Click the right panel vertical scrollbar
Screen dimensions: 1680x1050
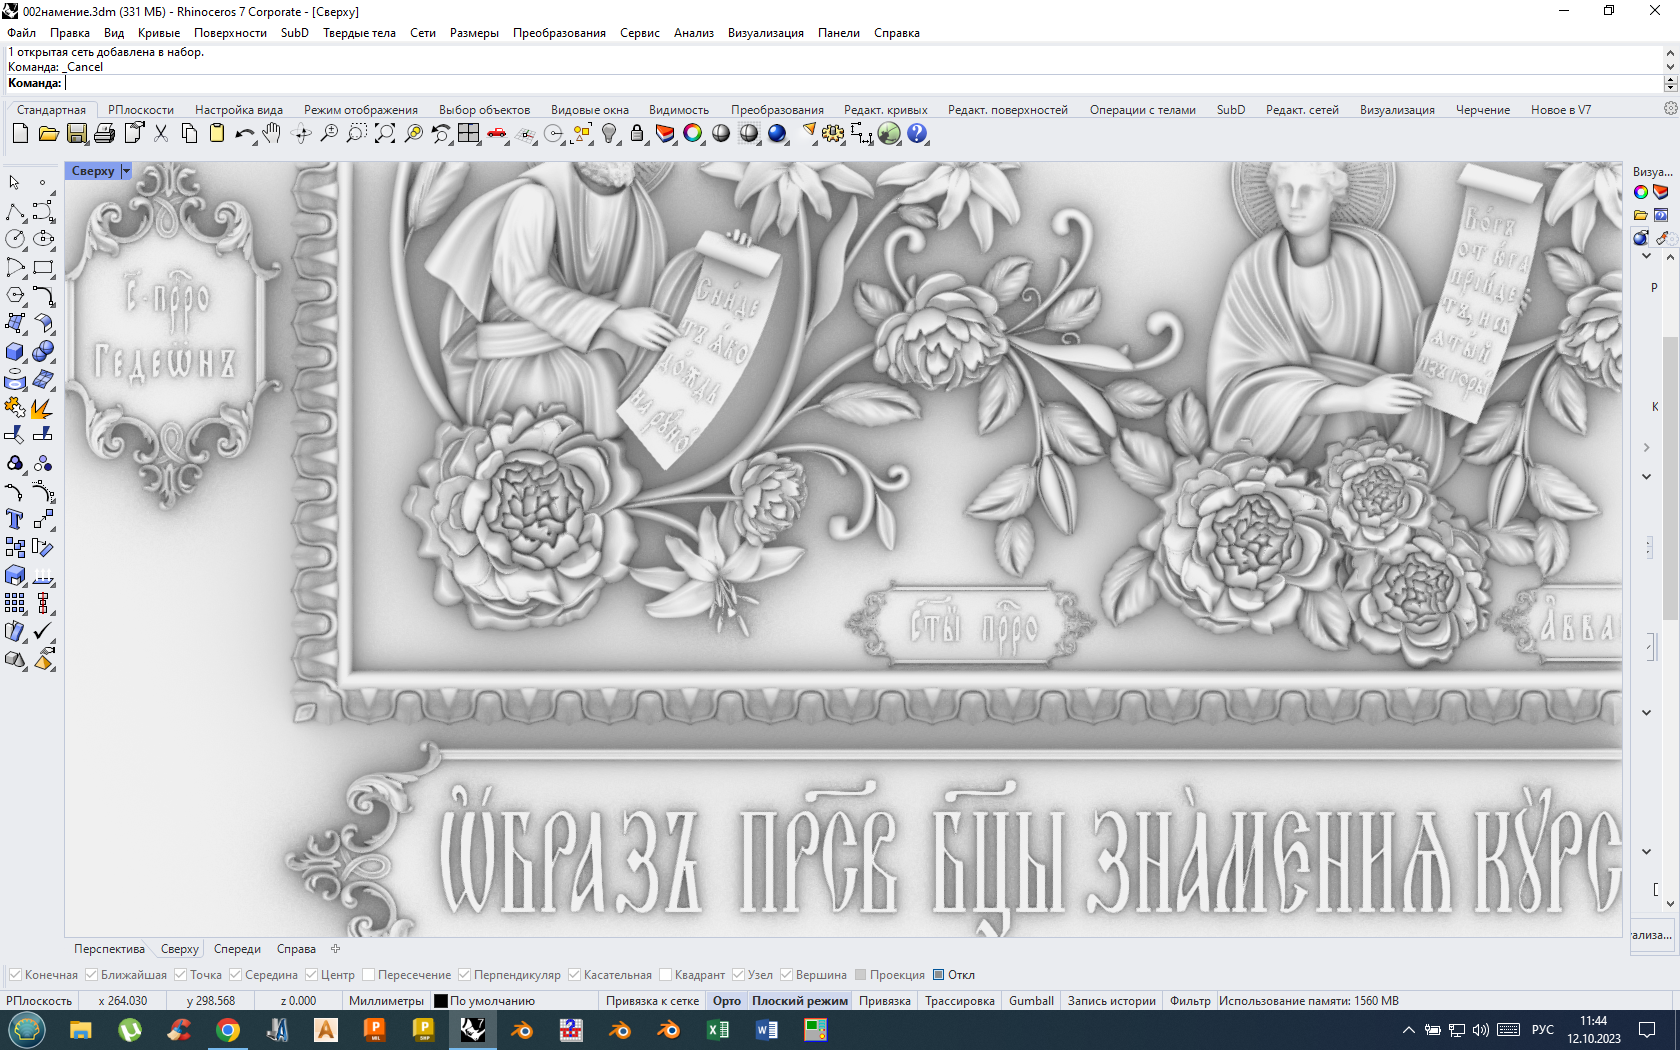point(1670,480)
